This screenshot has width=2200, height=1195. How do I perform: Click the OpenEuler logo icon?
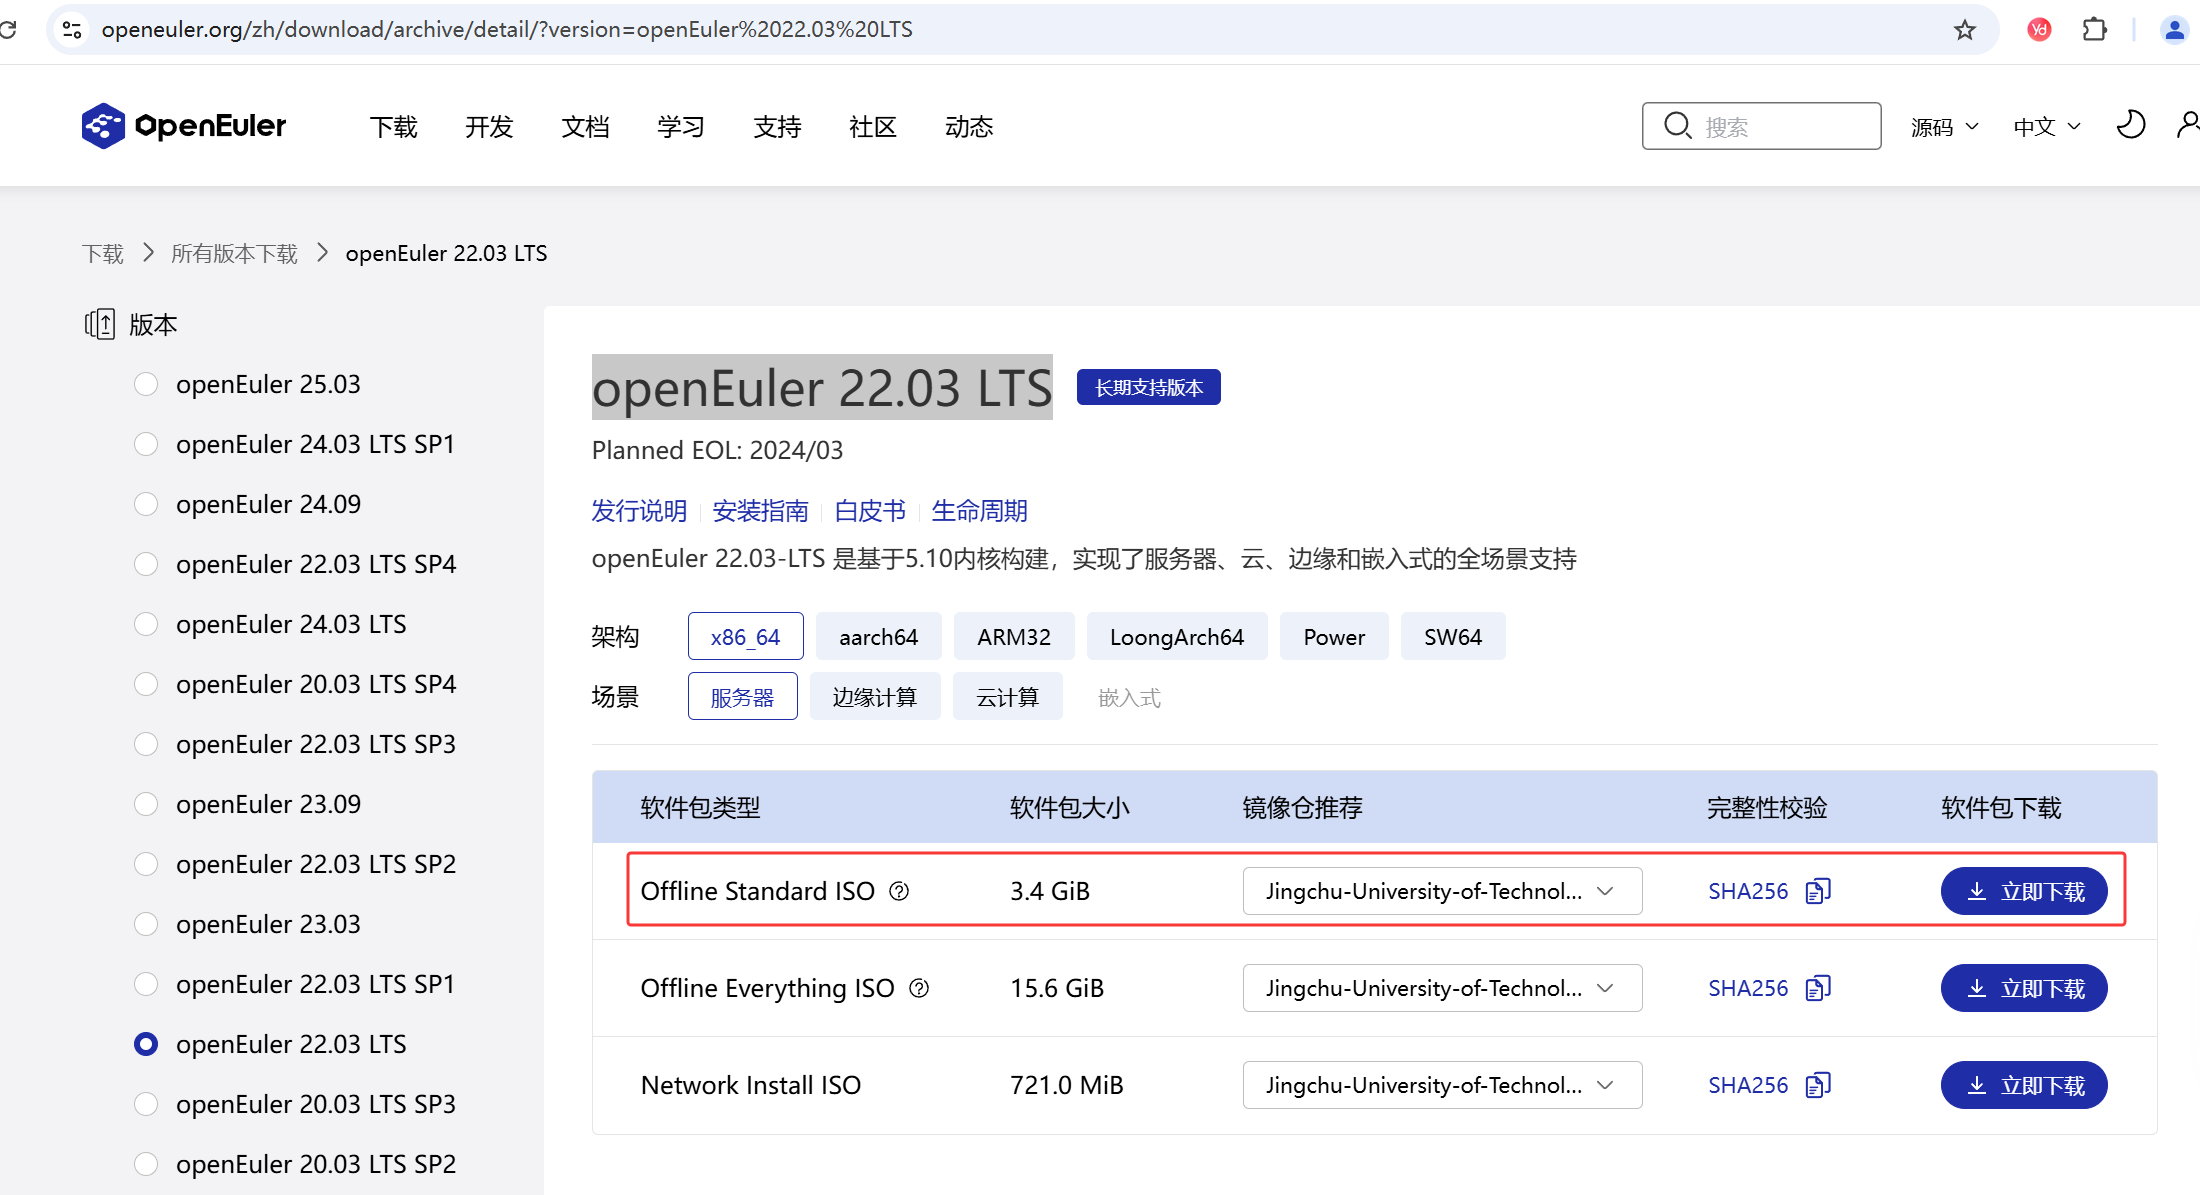click(x=103, y=126)
